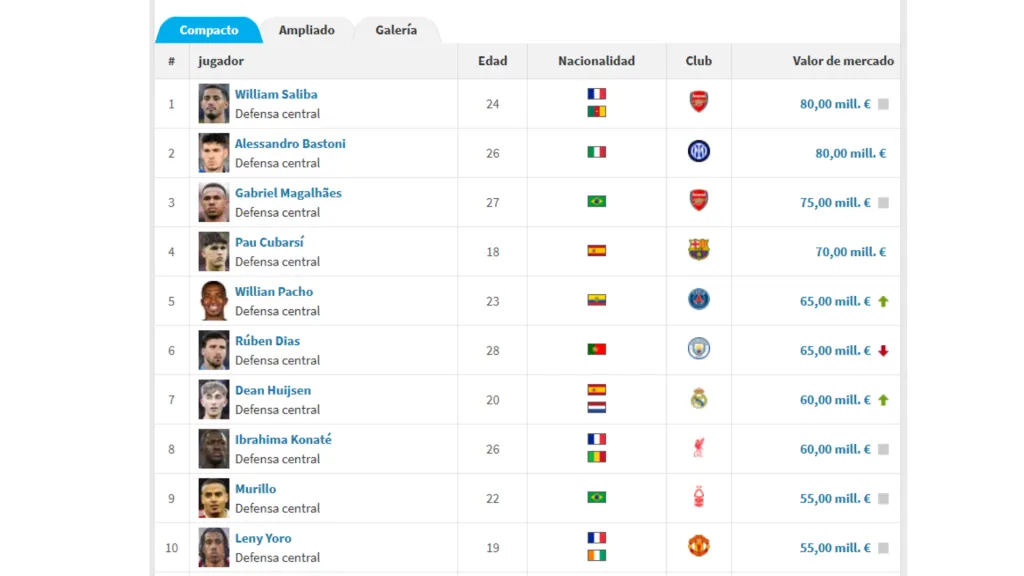The height and width of the screenshot is (576, 1024).
Task: Click the Arsenal club crest next to William Saliba
Action: click(x=697, y=103)
